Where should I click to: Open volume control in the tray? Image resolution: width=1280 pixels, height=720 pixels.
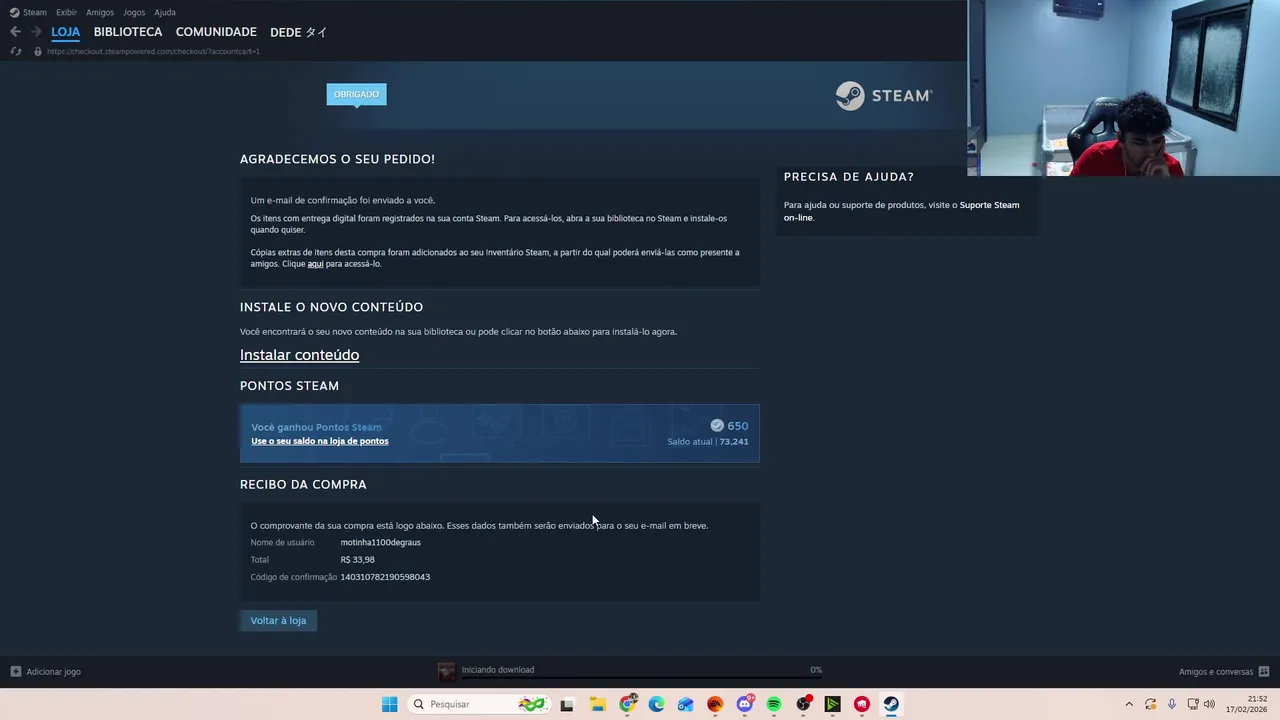(1209, 704)
